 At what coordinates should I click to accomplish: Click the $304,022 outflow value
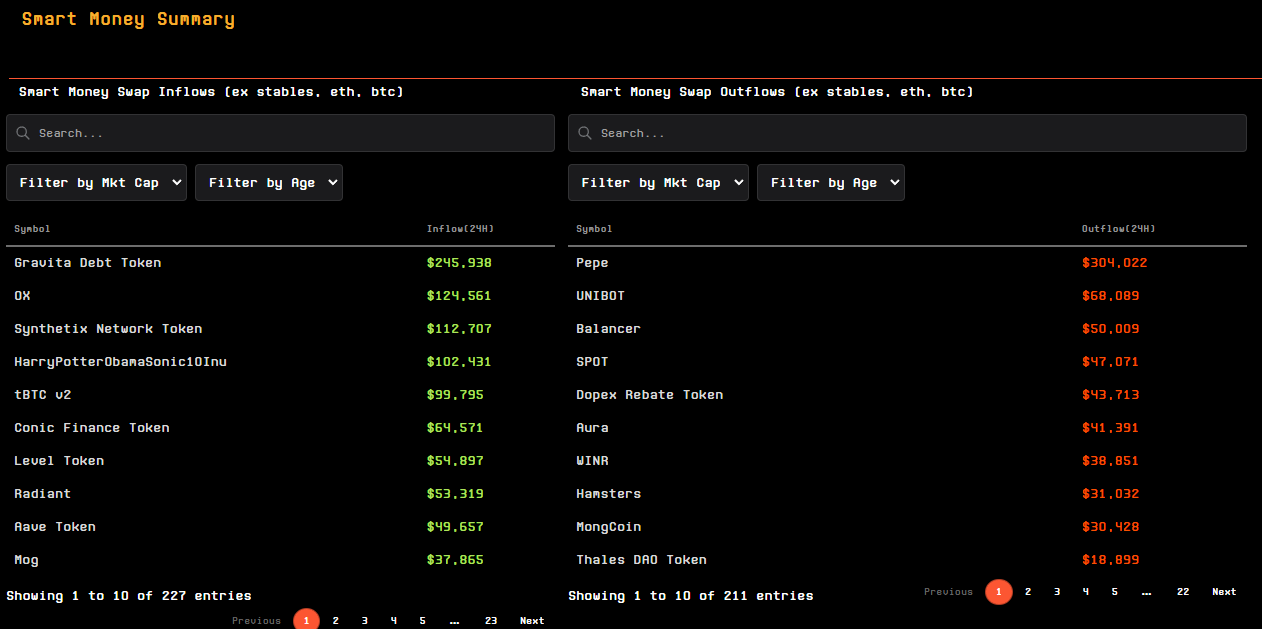(1115, 263)
